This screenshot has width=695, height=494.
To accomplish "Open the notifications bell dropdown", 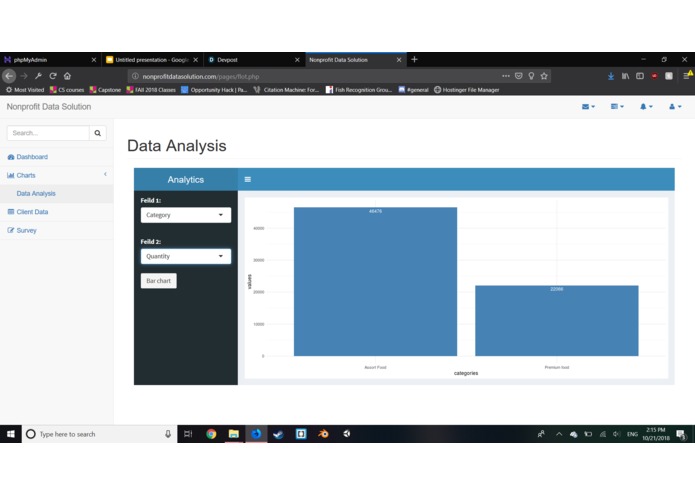I will point(646,106).
